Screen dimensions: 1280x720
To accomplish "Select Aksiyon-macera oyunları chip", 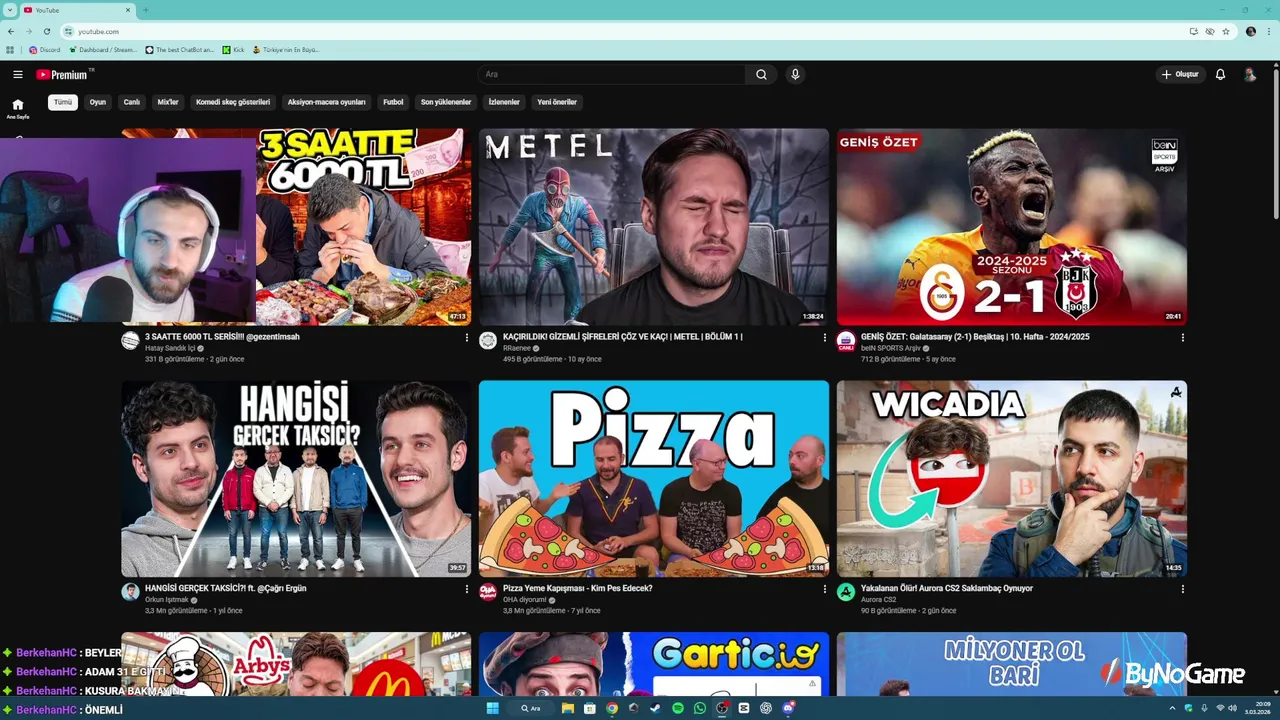I will click(326, 102).
